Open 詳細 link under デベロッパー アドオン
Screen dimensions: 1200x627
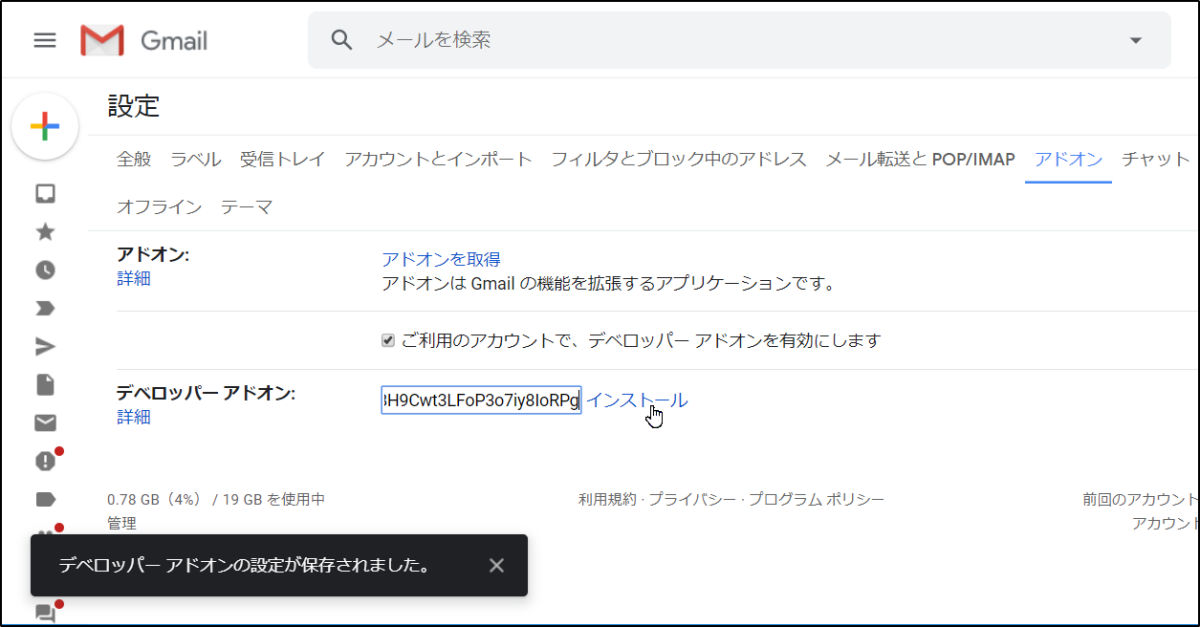(134, 417)
